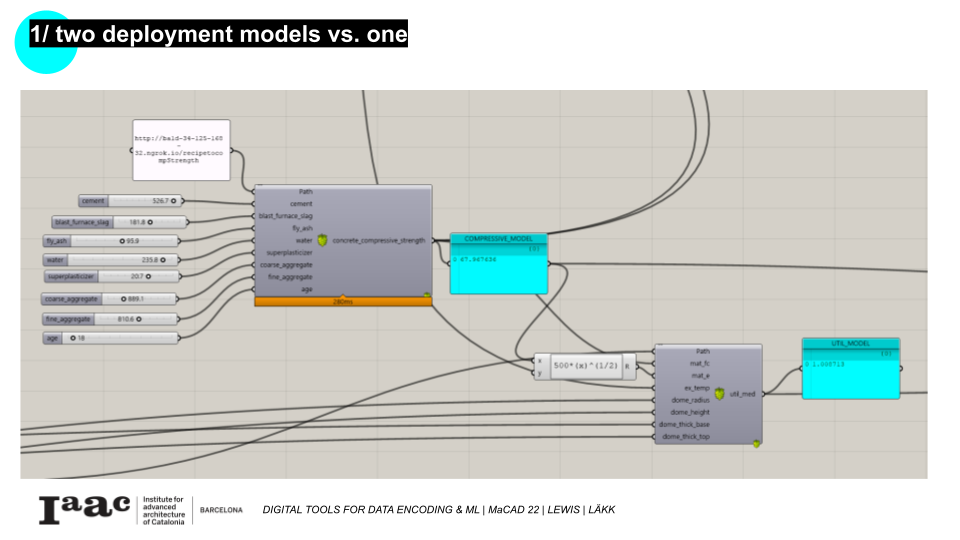Click the dome_radius input parameter
This screenshot has height=540, width=960.
coord(690,400)
